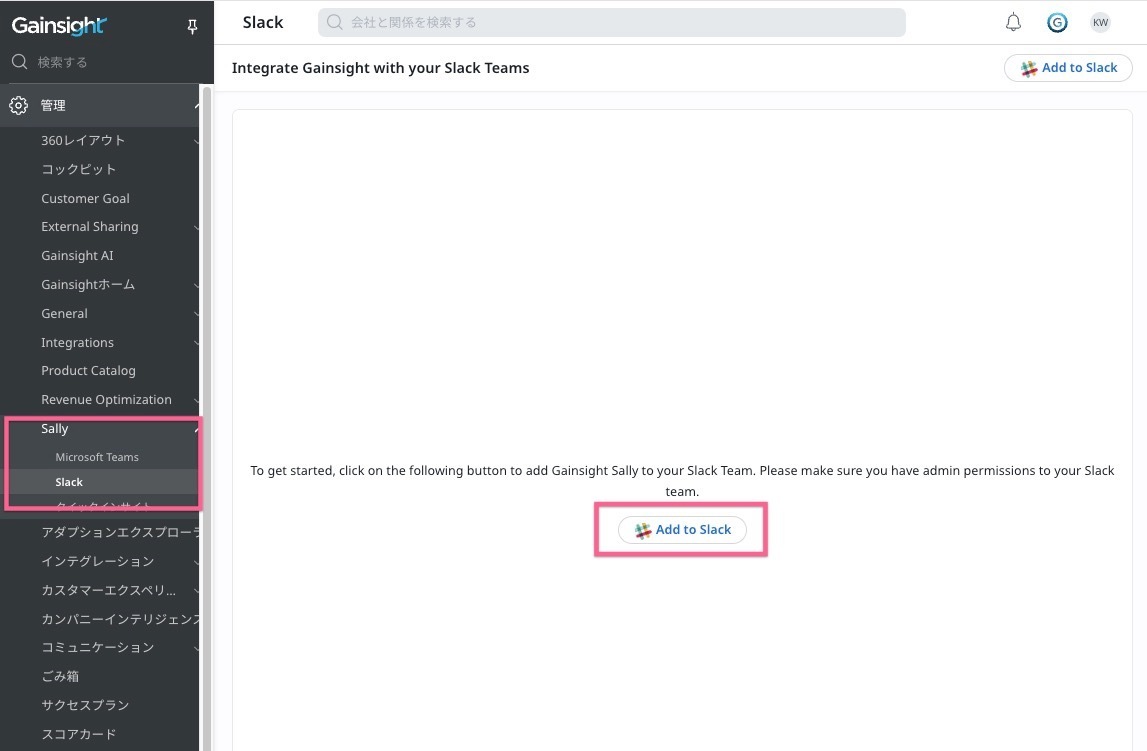Open Product Catalog in the sidebar
Viewport: 1147px width, 751px height.
pos(88,371)
